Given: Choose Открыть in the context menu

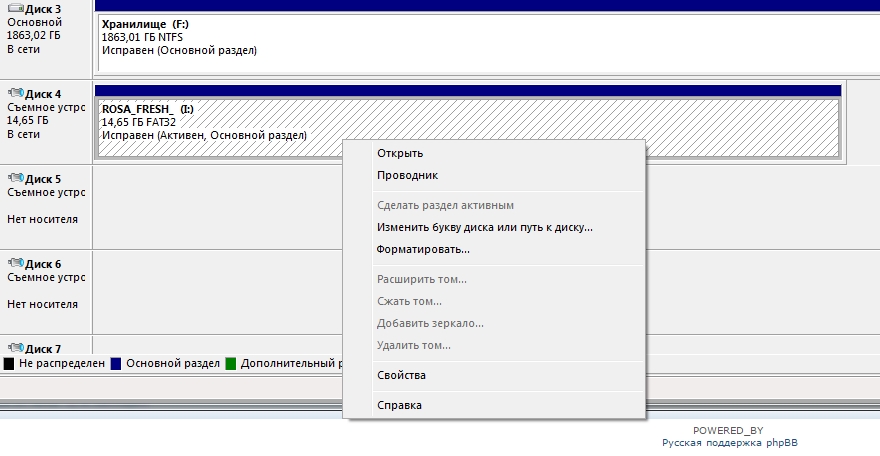Looking at the screenshot, I should 494,153.
